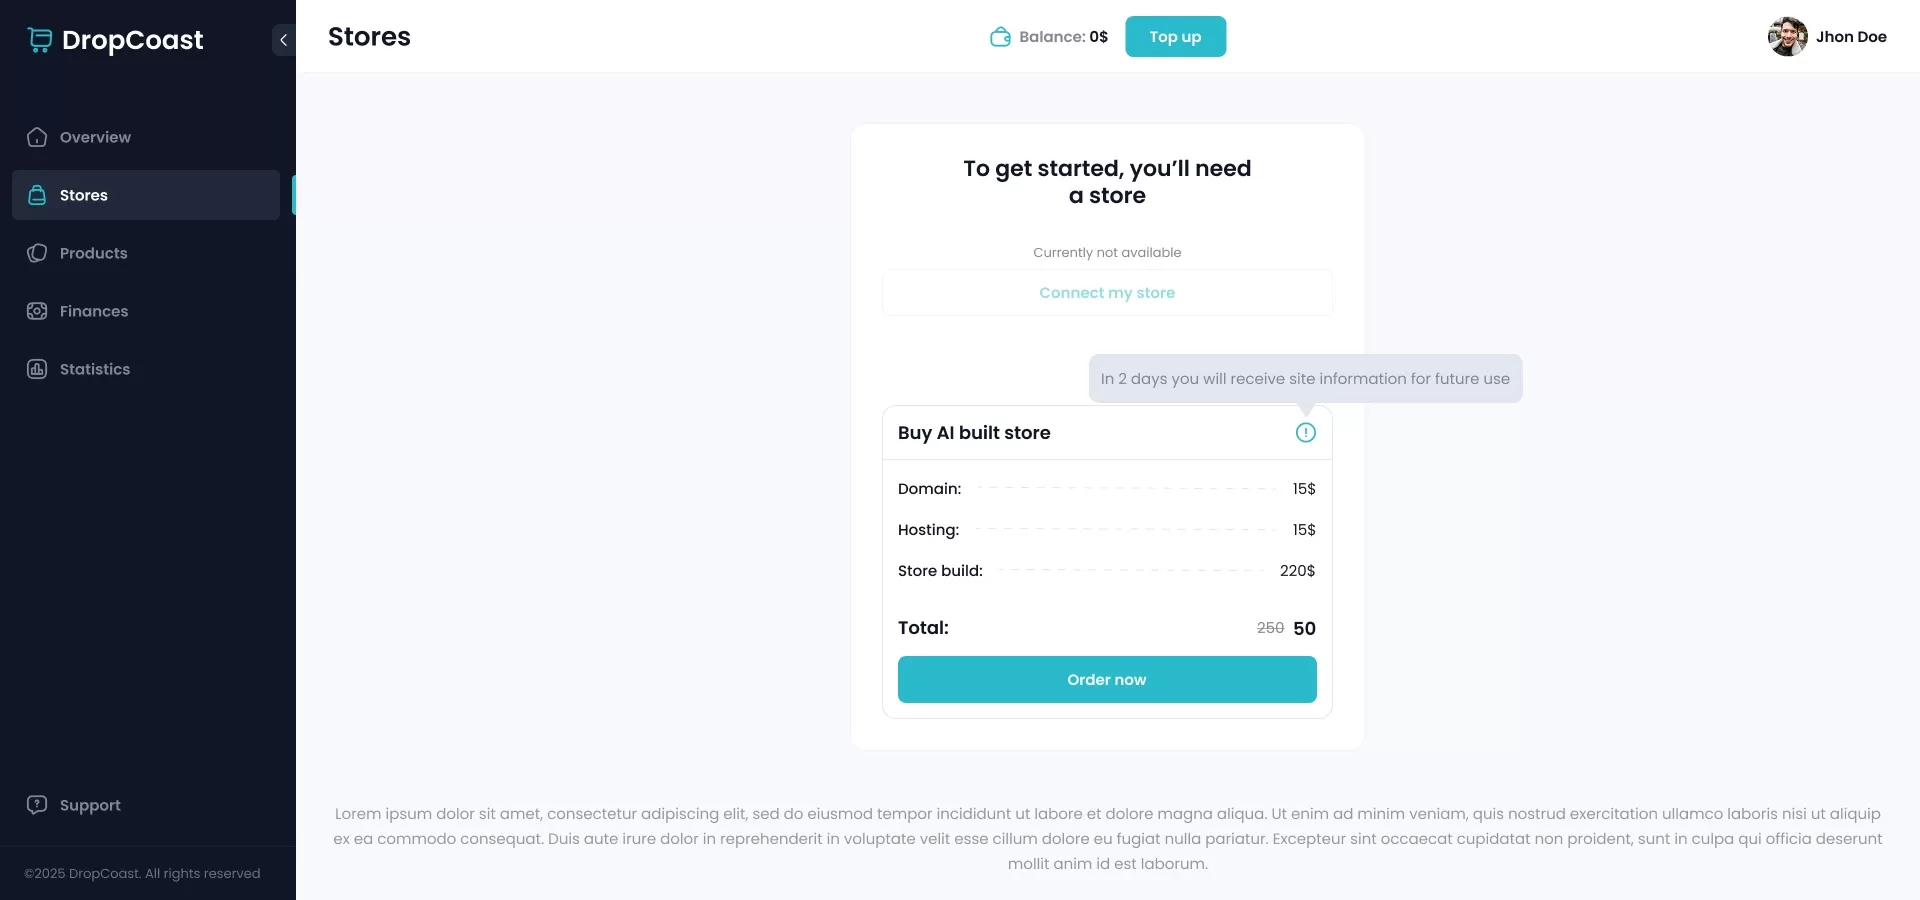Click the Finances icon in sidebar
The width and height of the screenshot is (1920, 900).
click(x=37, y=311)
